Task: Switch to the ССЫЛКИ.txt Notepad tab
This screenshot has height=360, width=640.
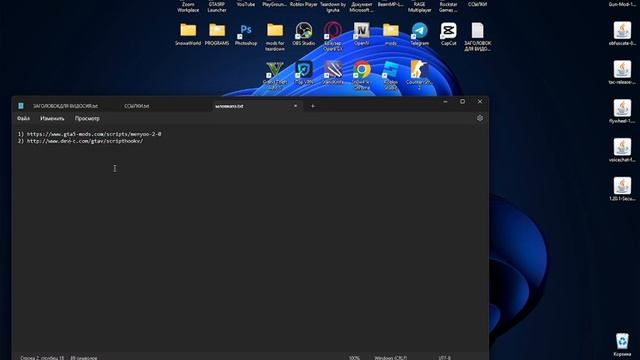Action: point(137,106)
